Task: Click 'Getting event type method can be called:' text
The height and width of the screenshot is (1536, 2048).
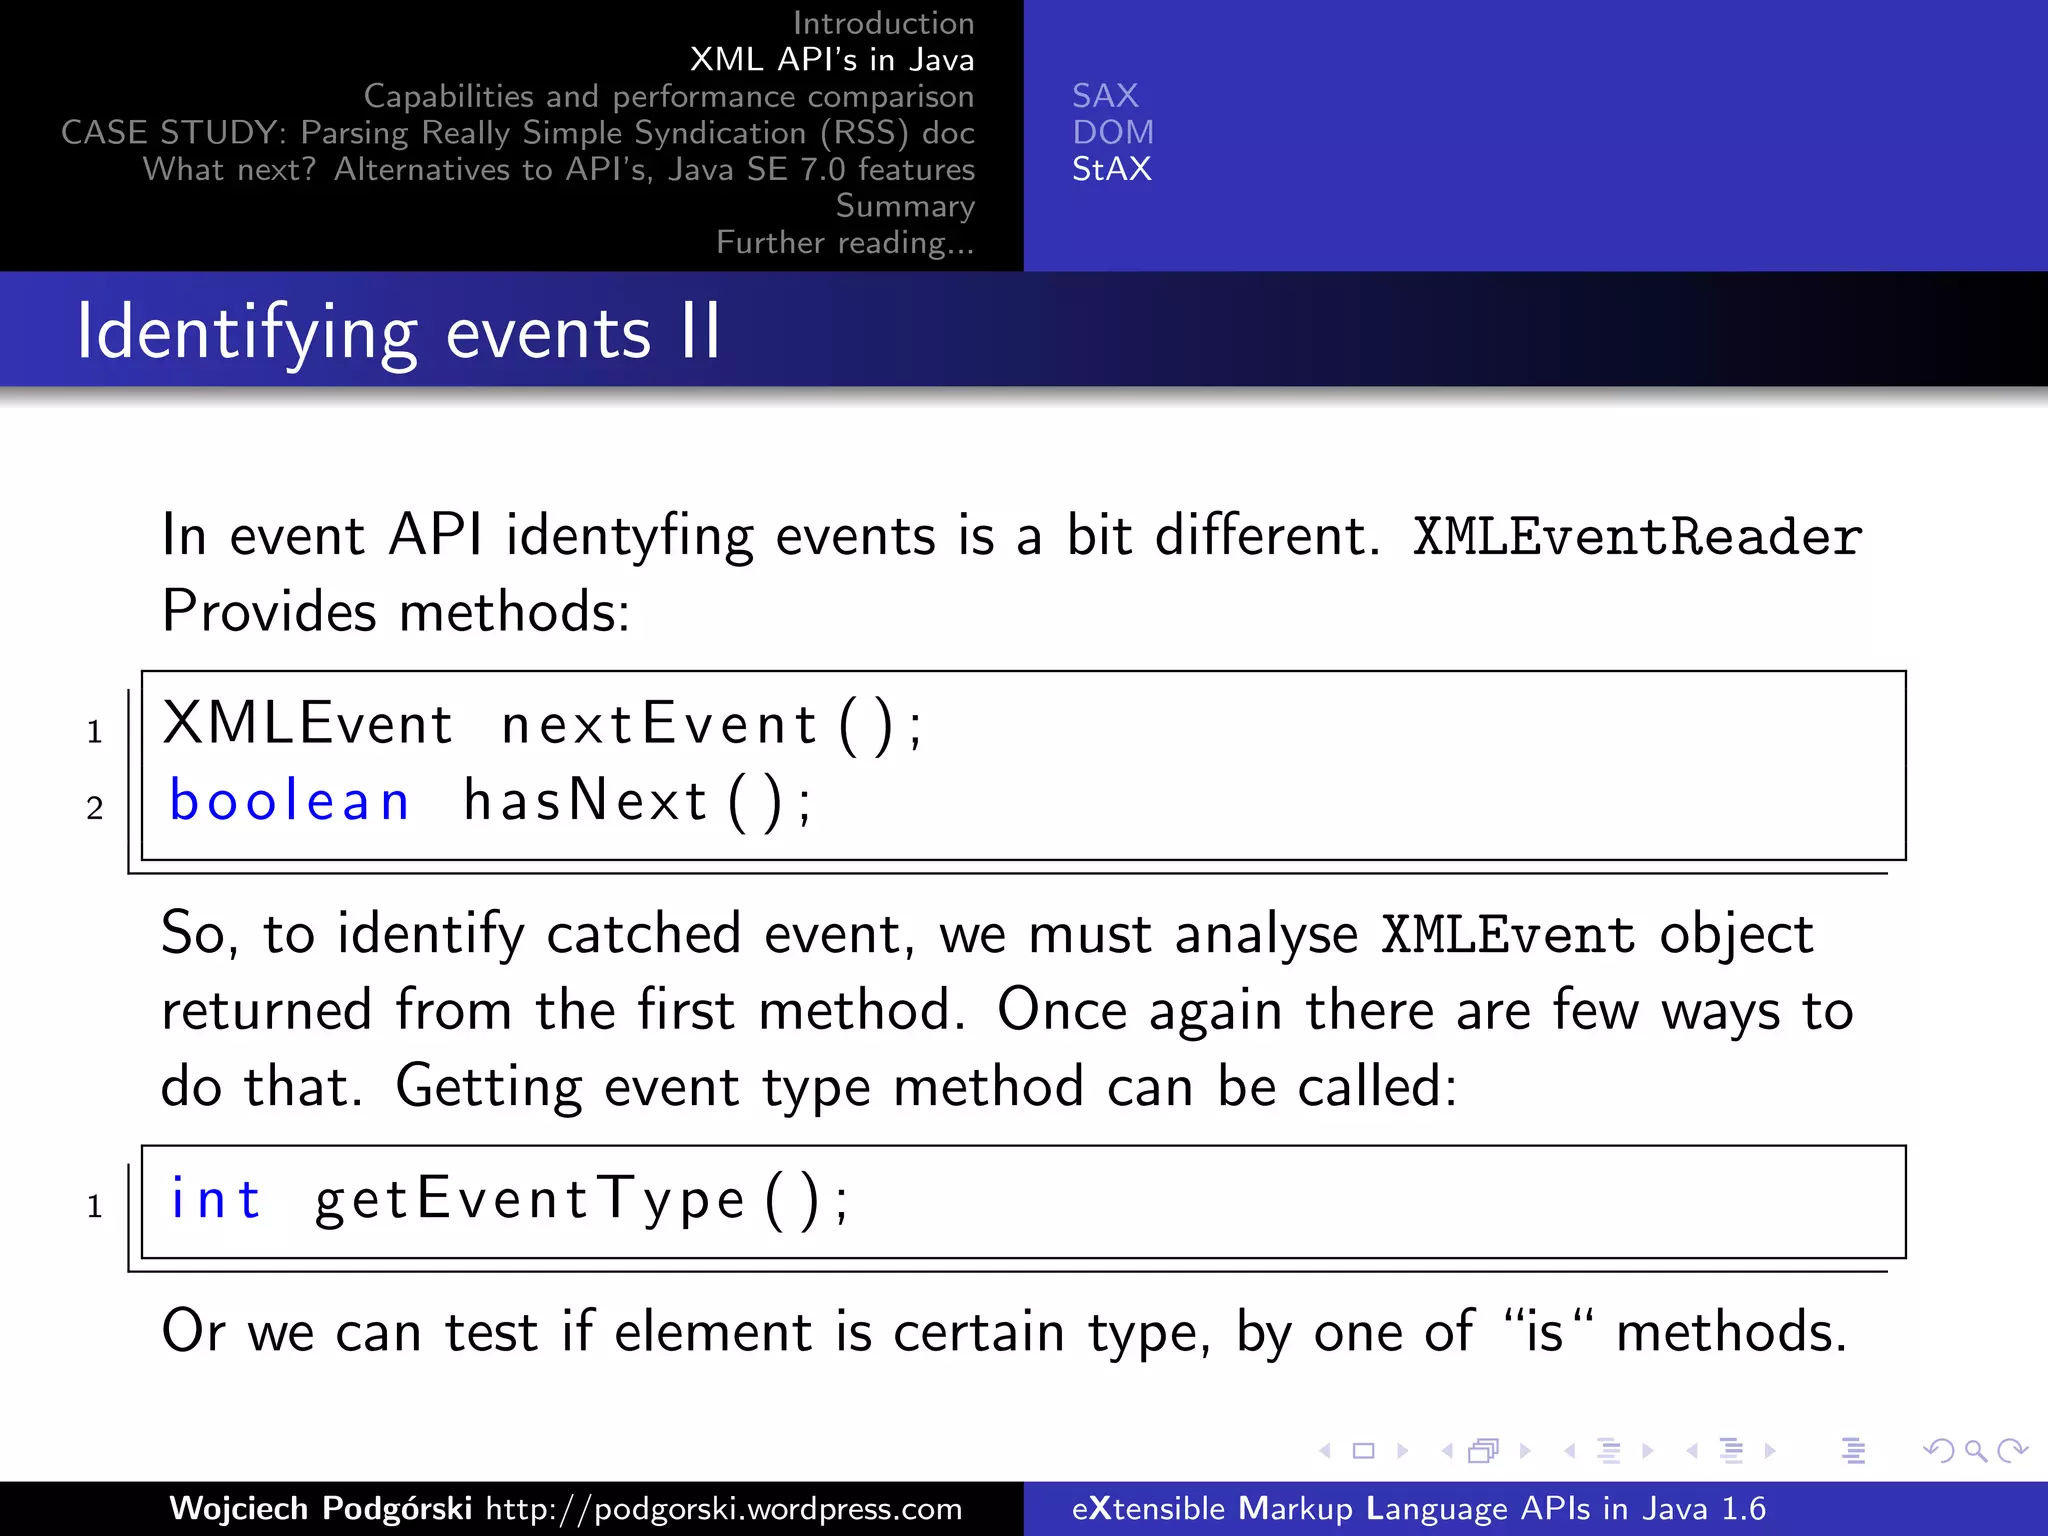Action: coord(926,1087)
